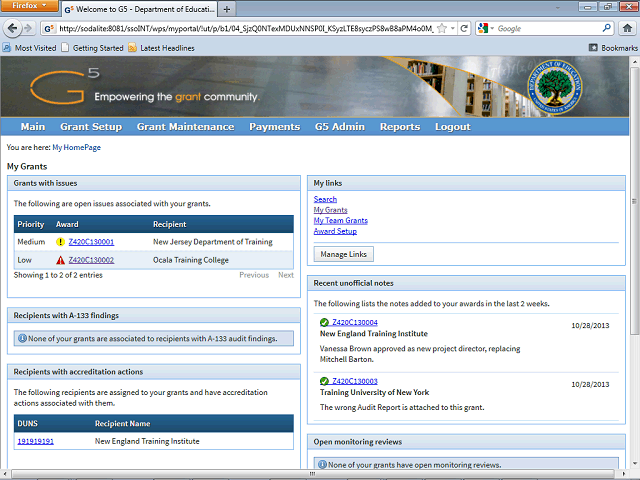
Task: Open the Award Setup link
Action: (x=335, y=231)
